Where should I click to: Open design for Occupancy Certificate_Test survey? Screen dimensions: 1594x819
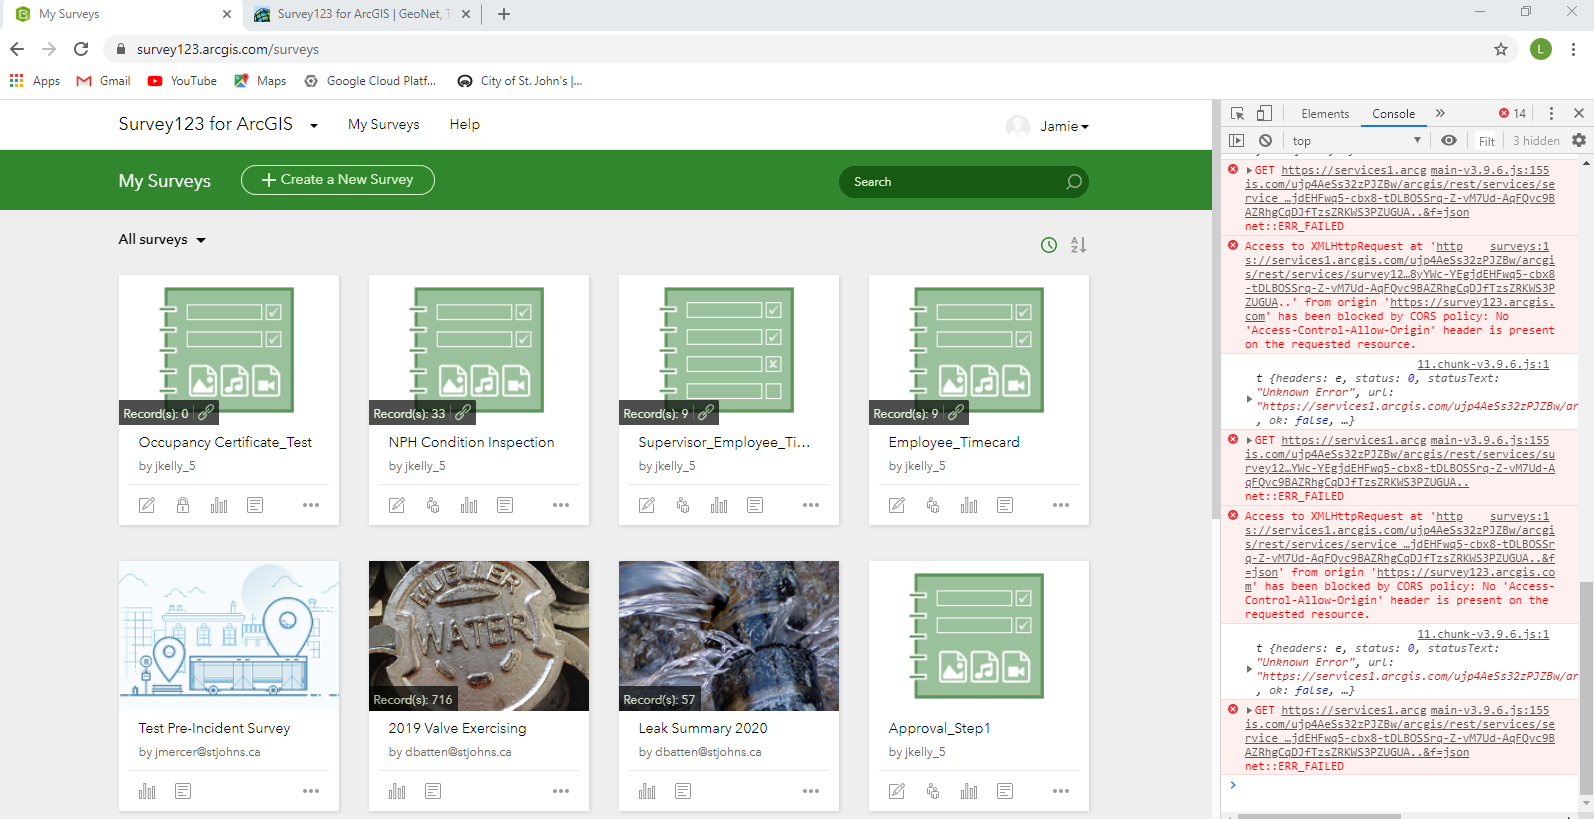click(147, 505)
